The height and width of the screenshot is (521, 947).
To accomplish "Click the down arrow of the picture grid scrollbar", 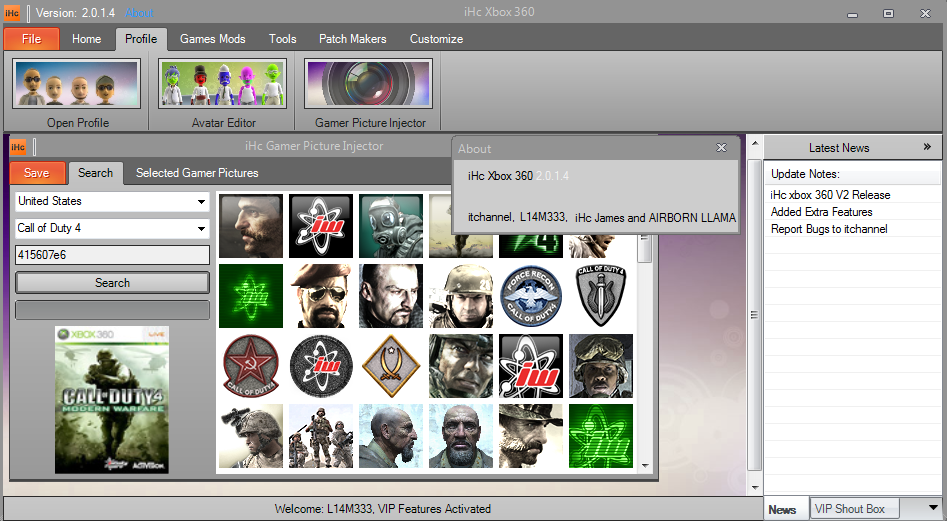I will tap(645, 465).
